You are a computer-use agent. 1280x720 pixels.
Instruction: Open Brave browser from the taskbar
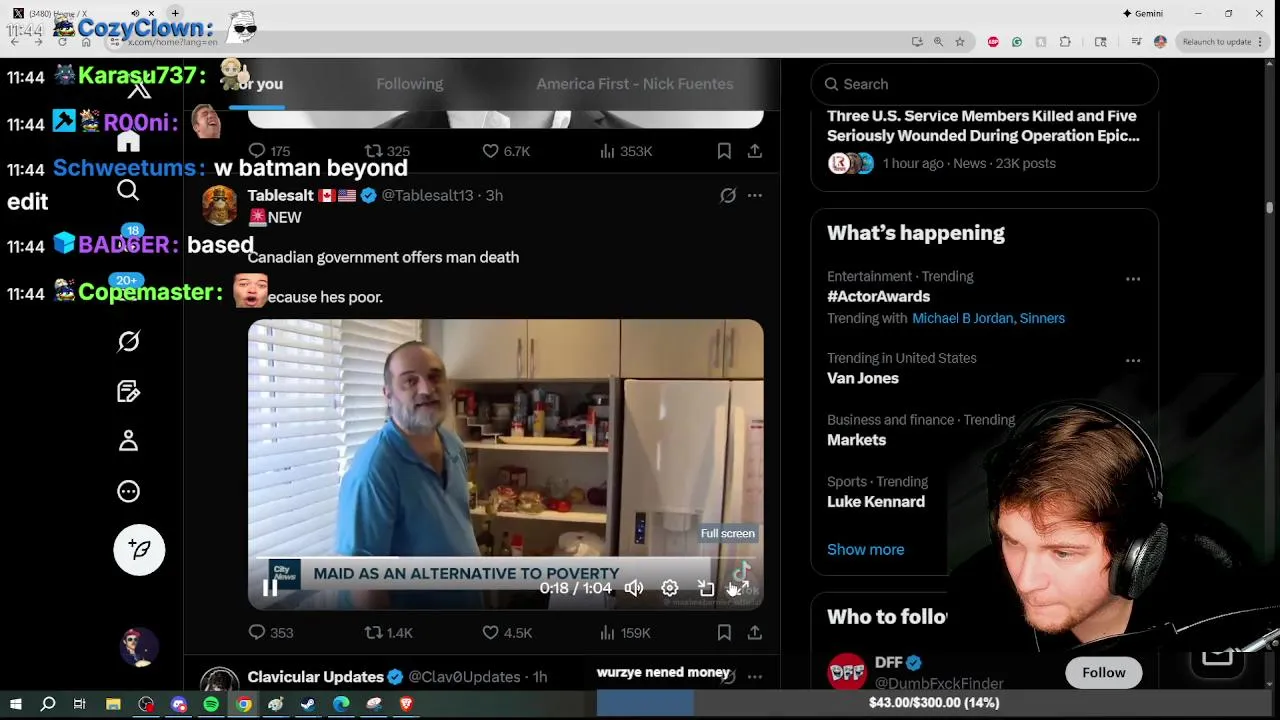point(406,704)
